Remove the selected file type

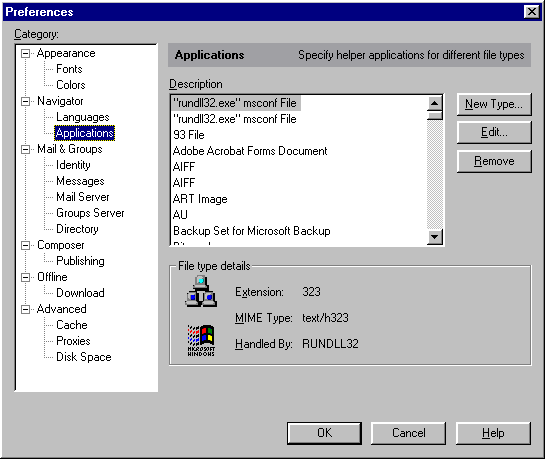494,161
